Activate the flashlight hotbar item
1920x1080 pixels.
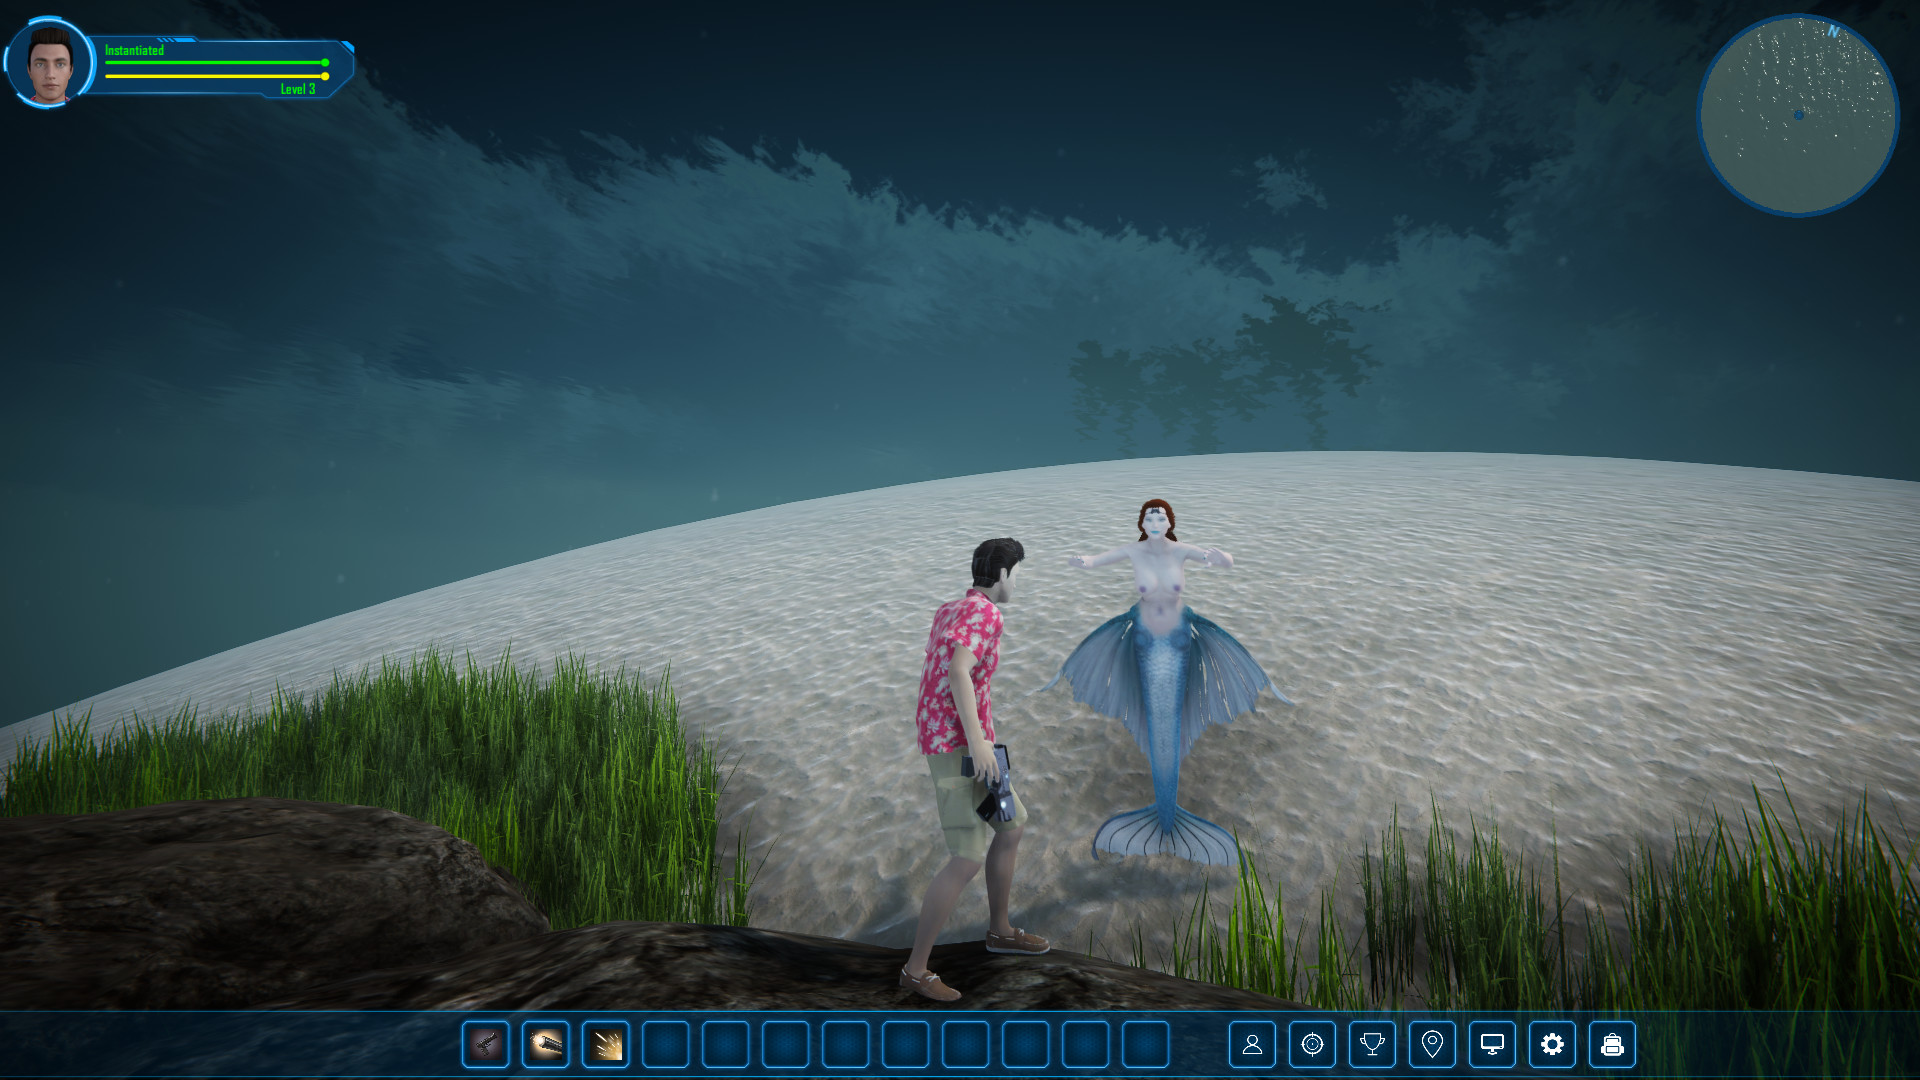pos(546,1045)
